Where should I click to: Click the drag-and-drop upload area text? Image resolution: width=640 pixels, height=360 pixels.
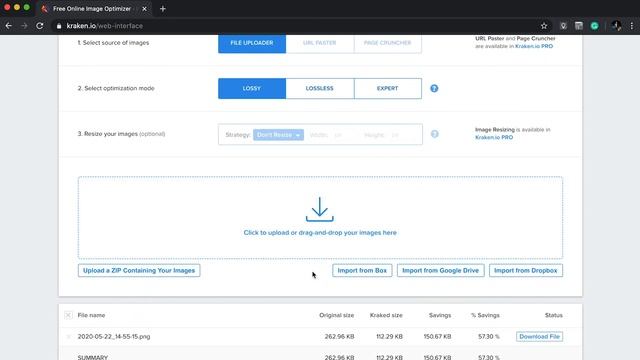click(320, 233)
